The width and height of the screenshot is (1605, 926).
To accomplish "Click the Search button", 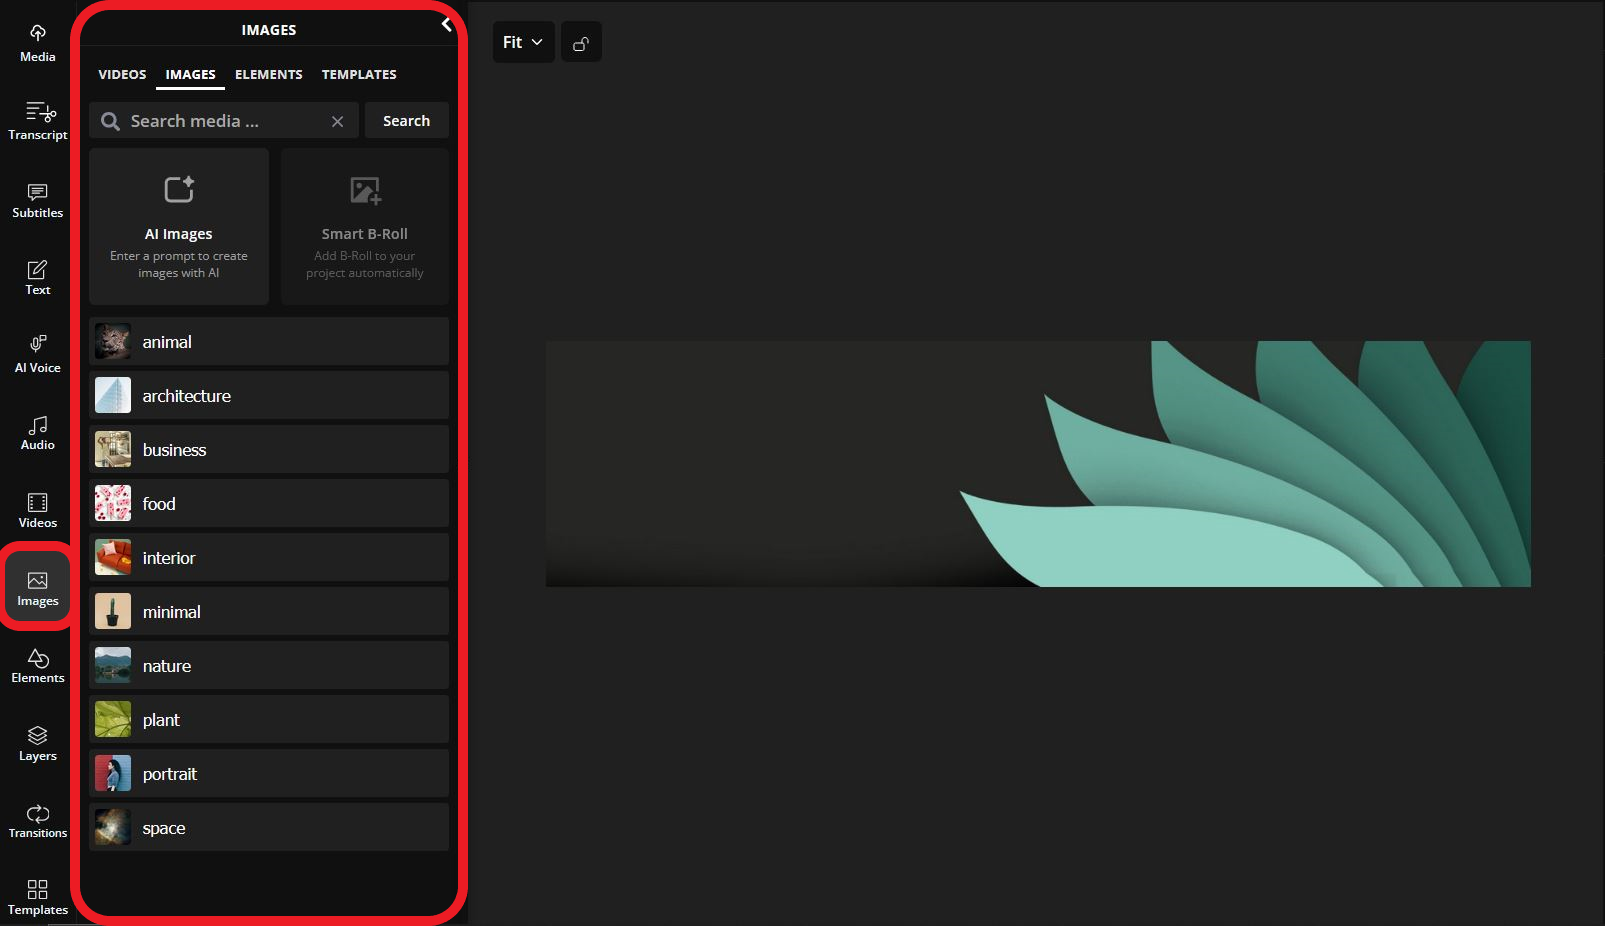I will coord(406,120).
